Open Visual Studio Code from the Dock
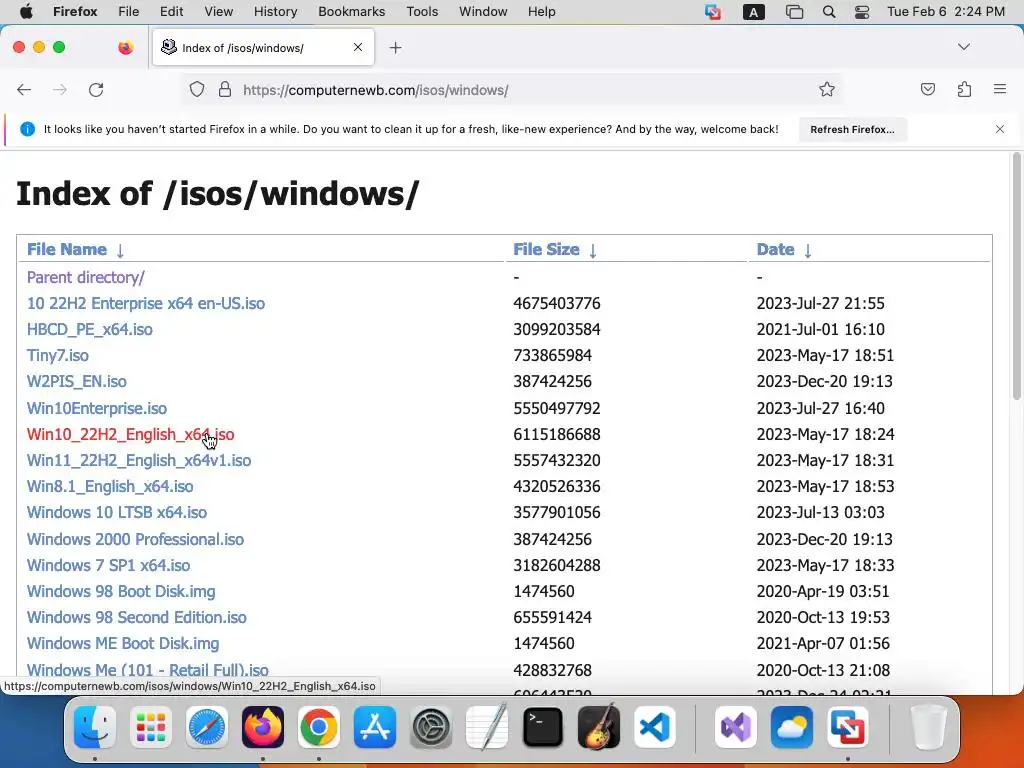Screen dimensions: 1024x768 tap(655, 727)
